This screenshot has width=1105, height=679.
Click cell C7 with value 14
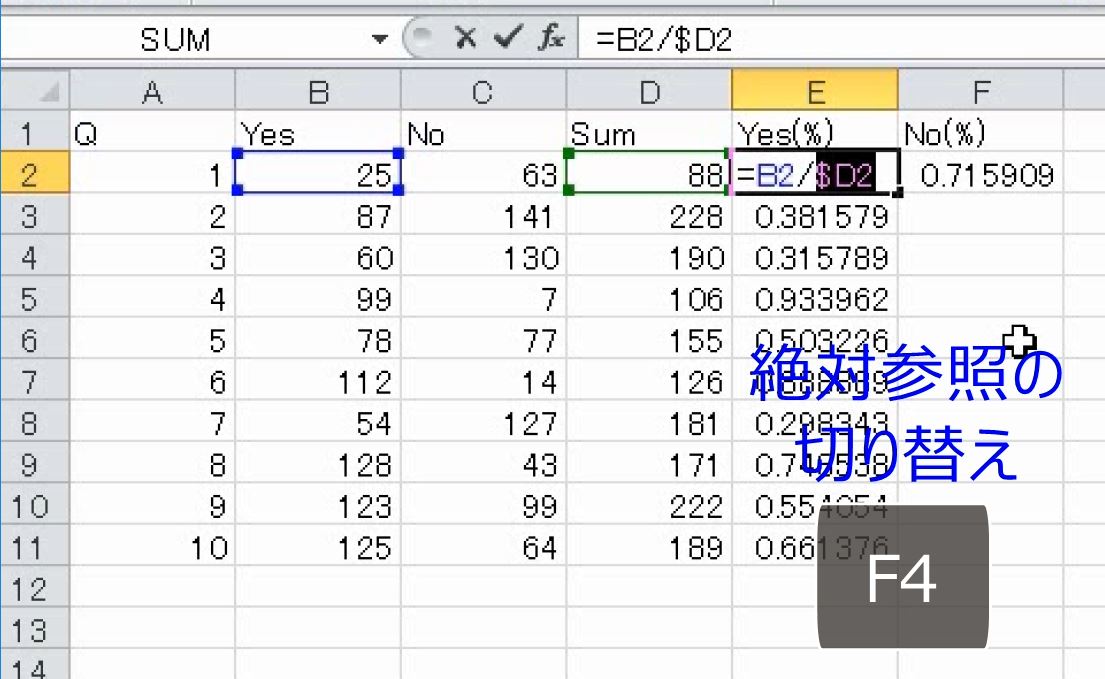point(483,380)
